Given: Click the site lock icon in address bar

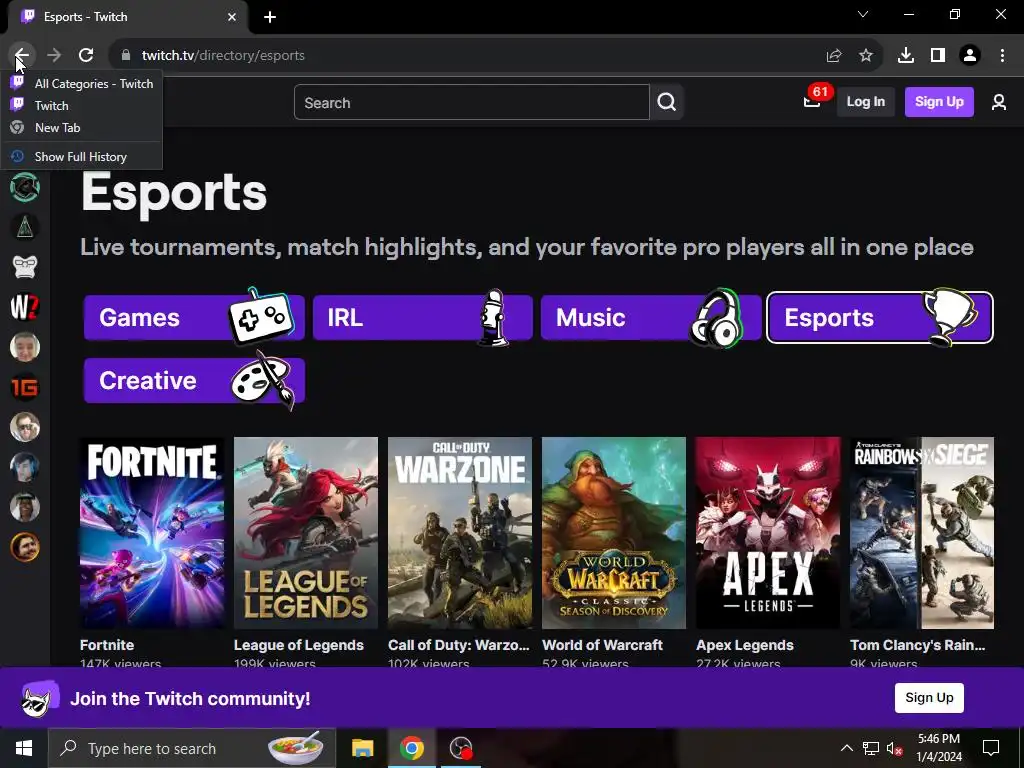Looking at the screenshot, I should click(x=126, y=56).
